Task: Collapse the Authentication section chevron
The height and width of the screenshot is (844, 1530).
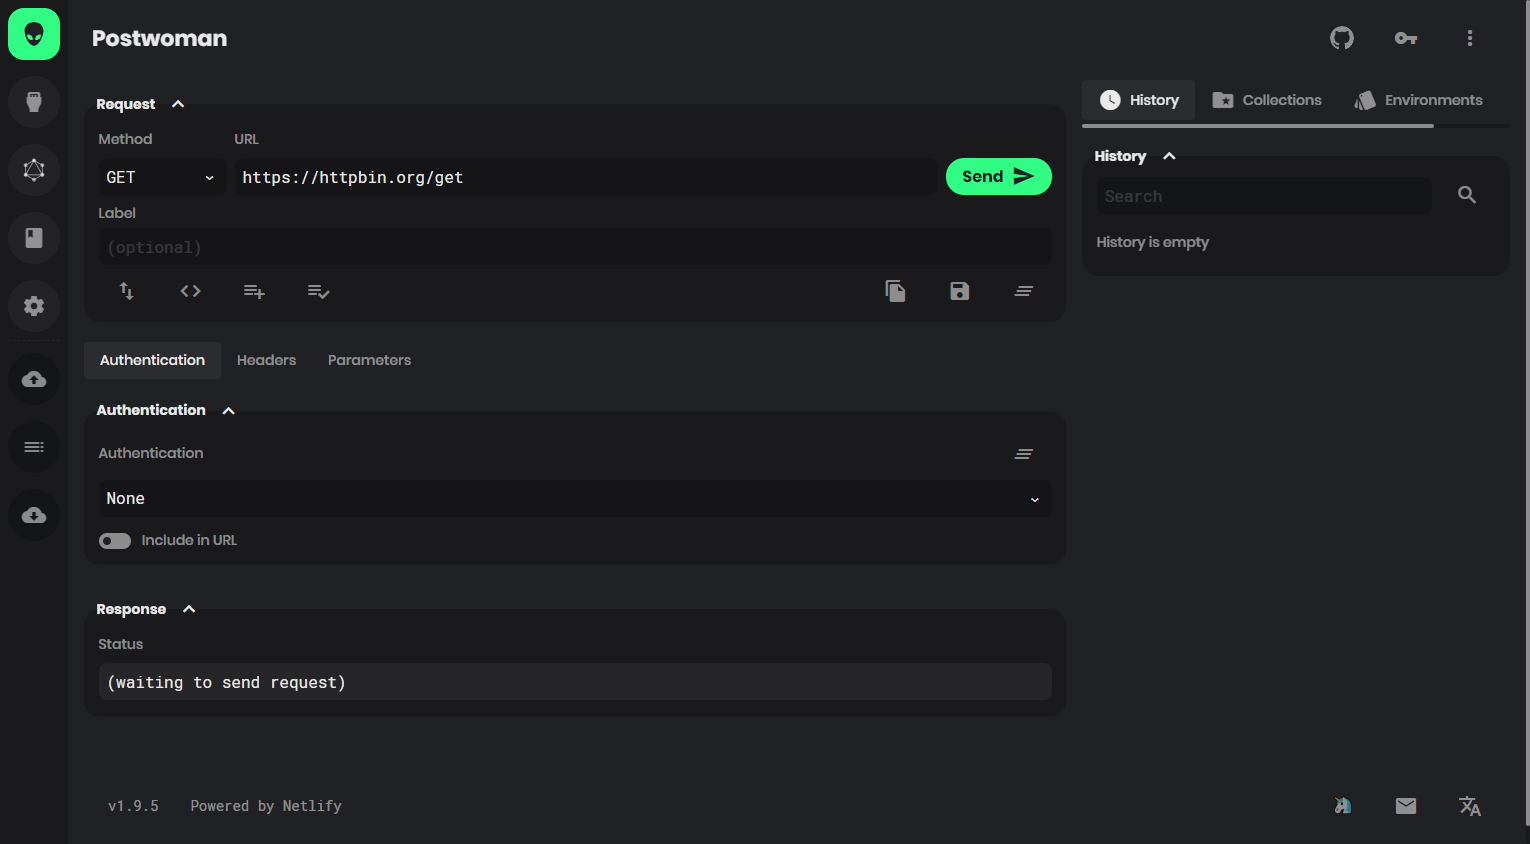Action: click(x=228, y=410)
